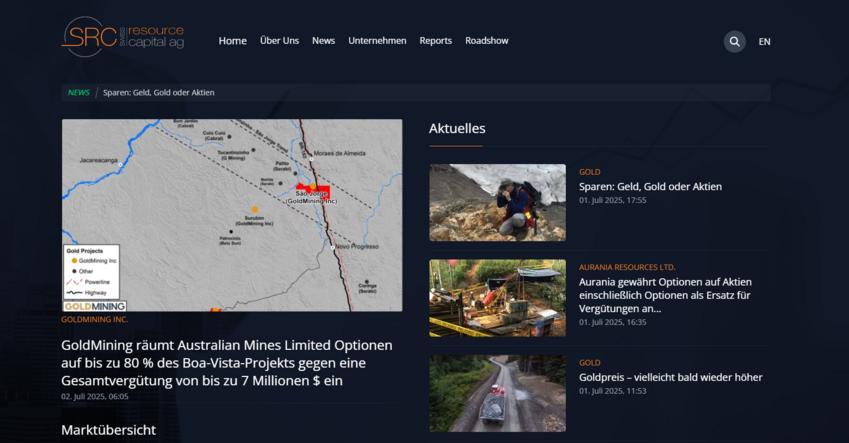Open the Über Uns menu
The height and width of the screenshot is (443, 849).
[279, 41]
